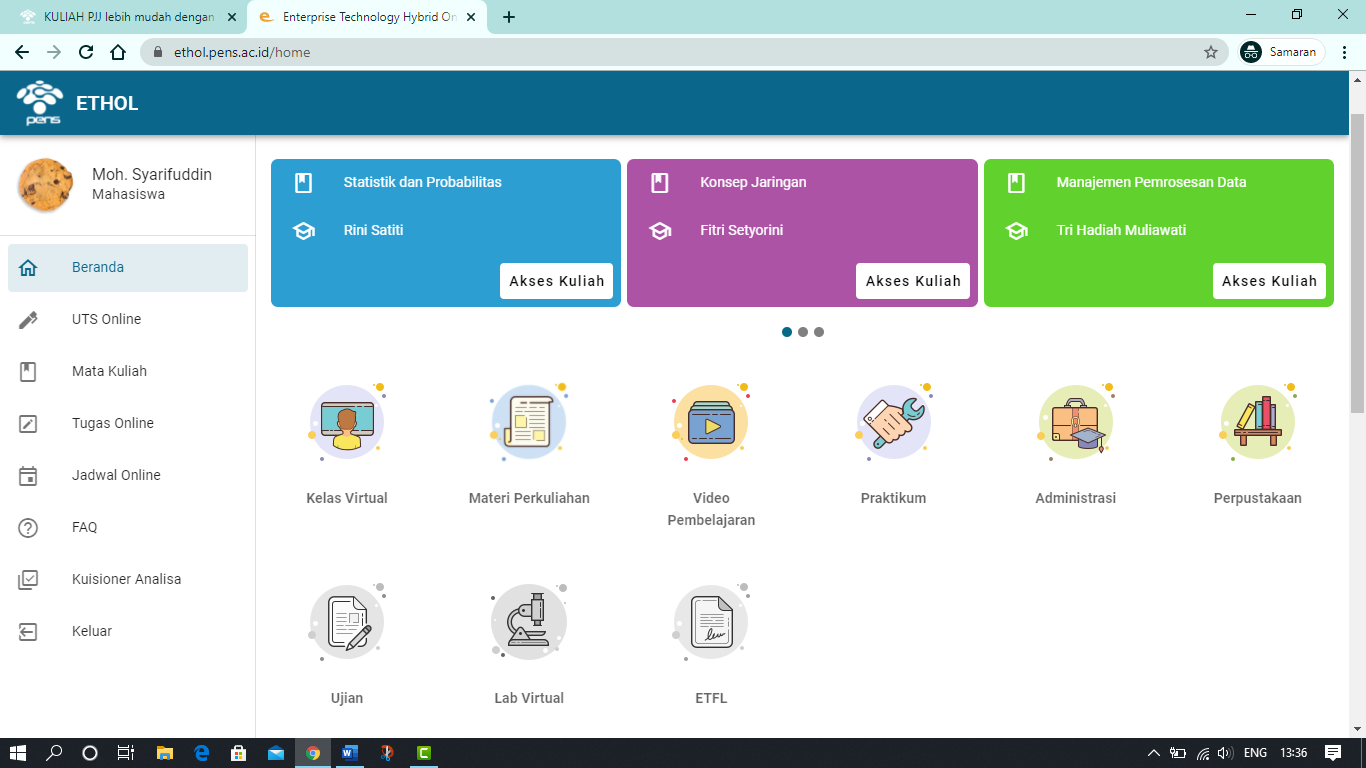Viewport: 1366px width, 768px height.
Task: Select the second carousel dot indicator
Action: click(802, 331)
